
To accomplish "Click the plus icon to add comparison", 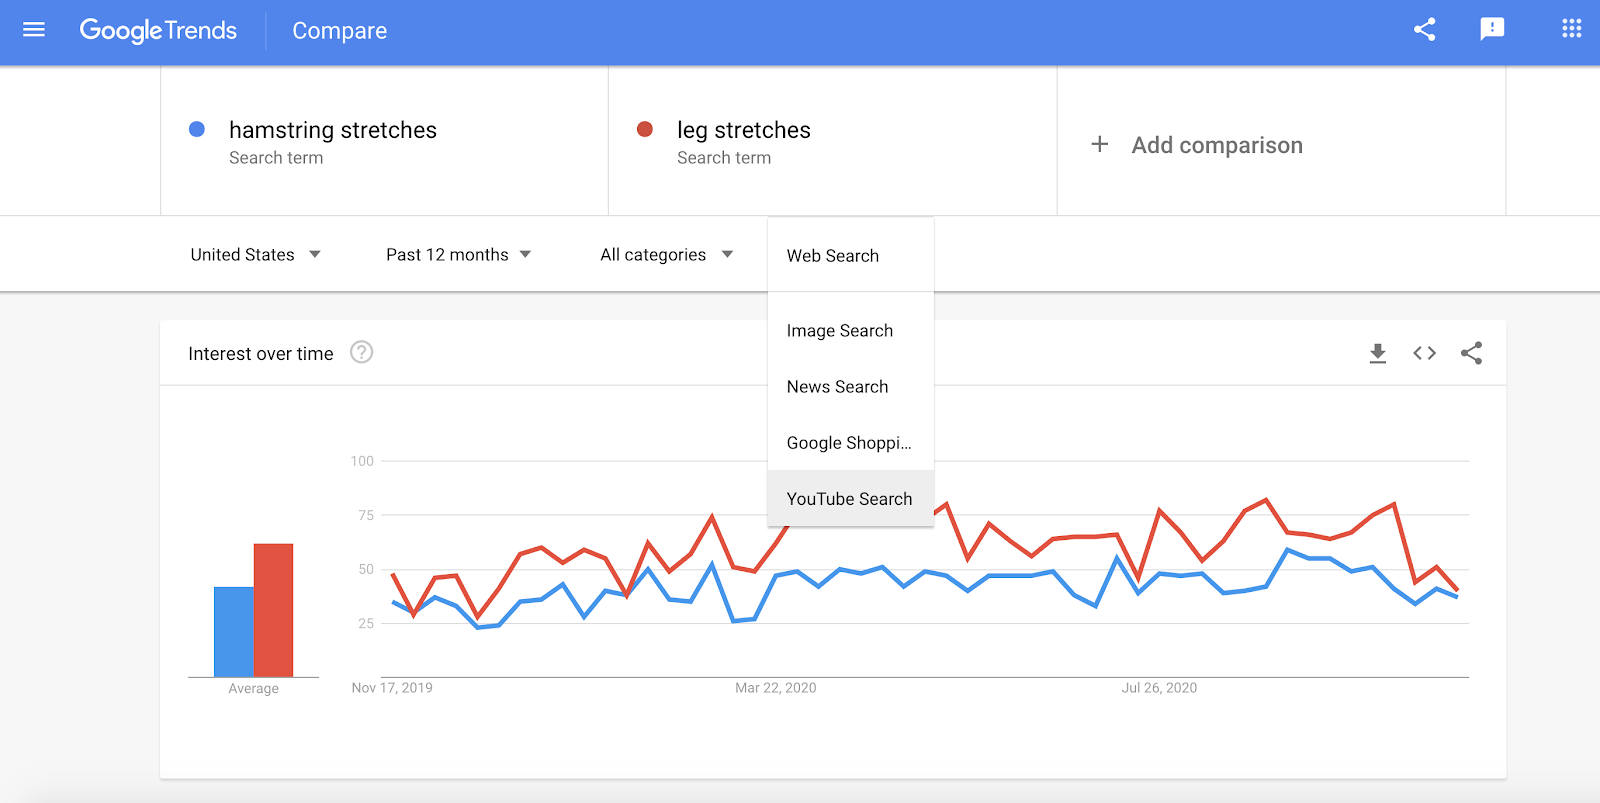I will pos(1099,145).
